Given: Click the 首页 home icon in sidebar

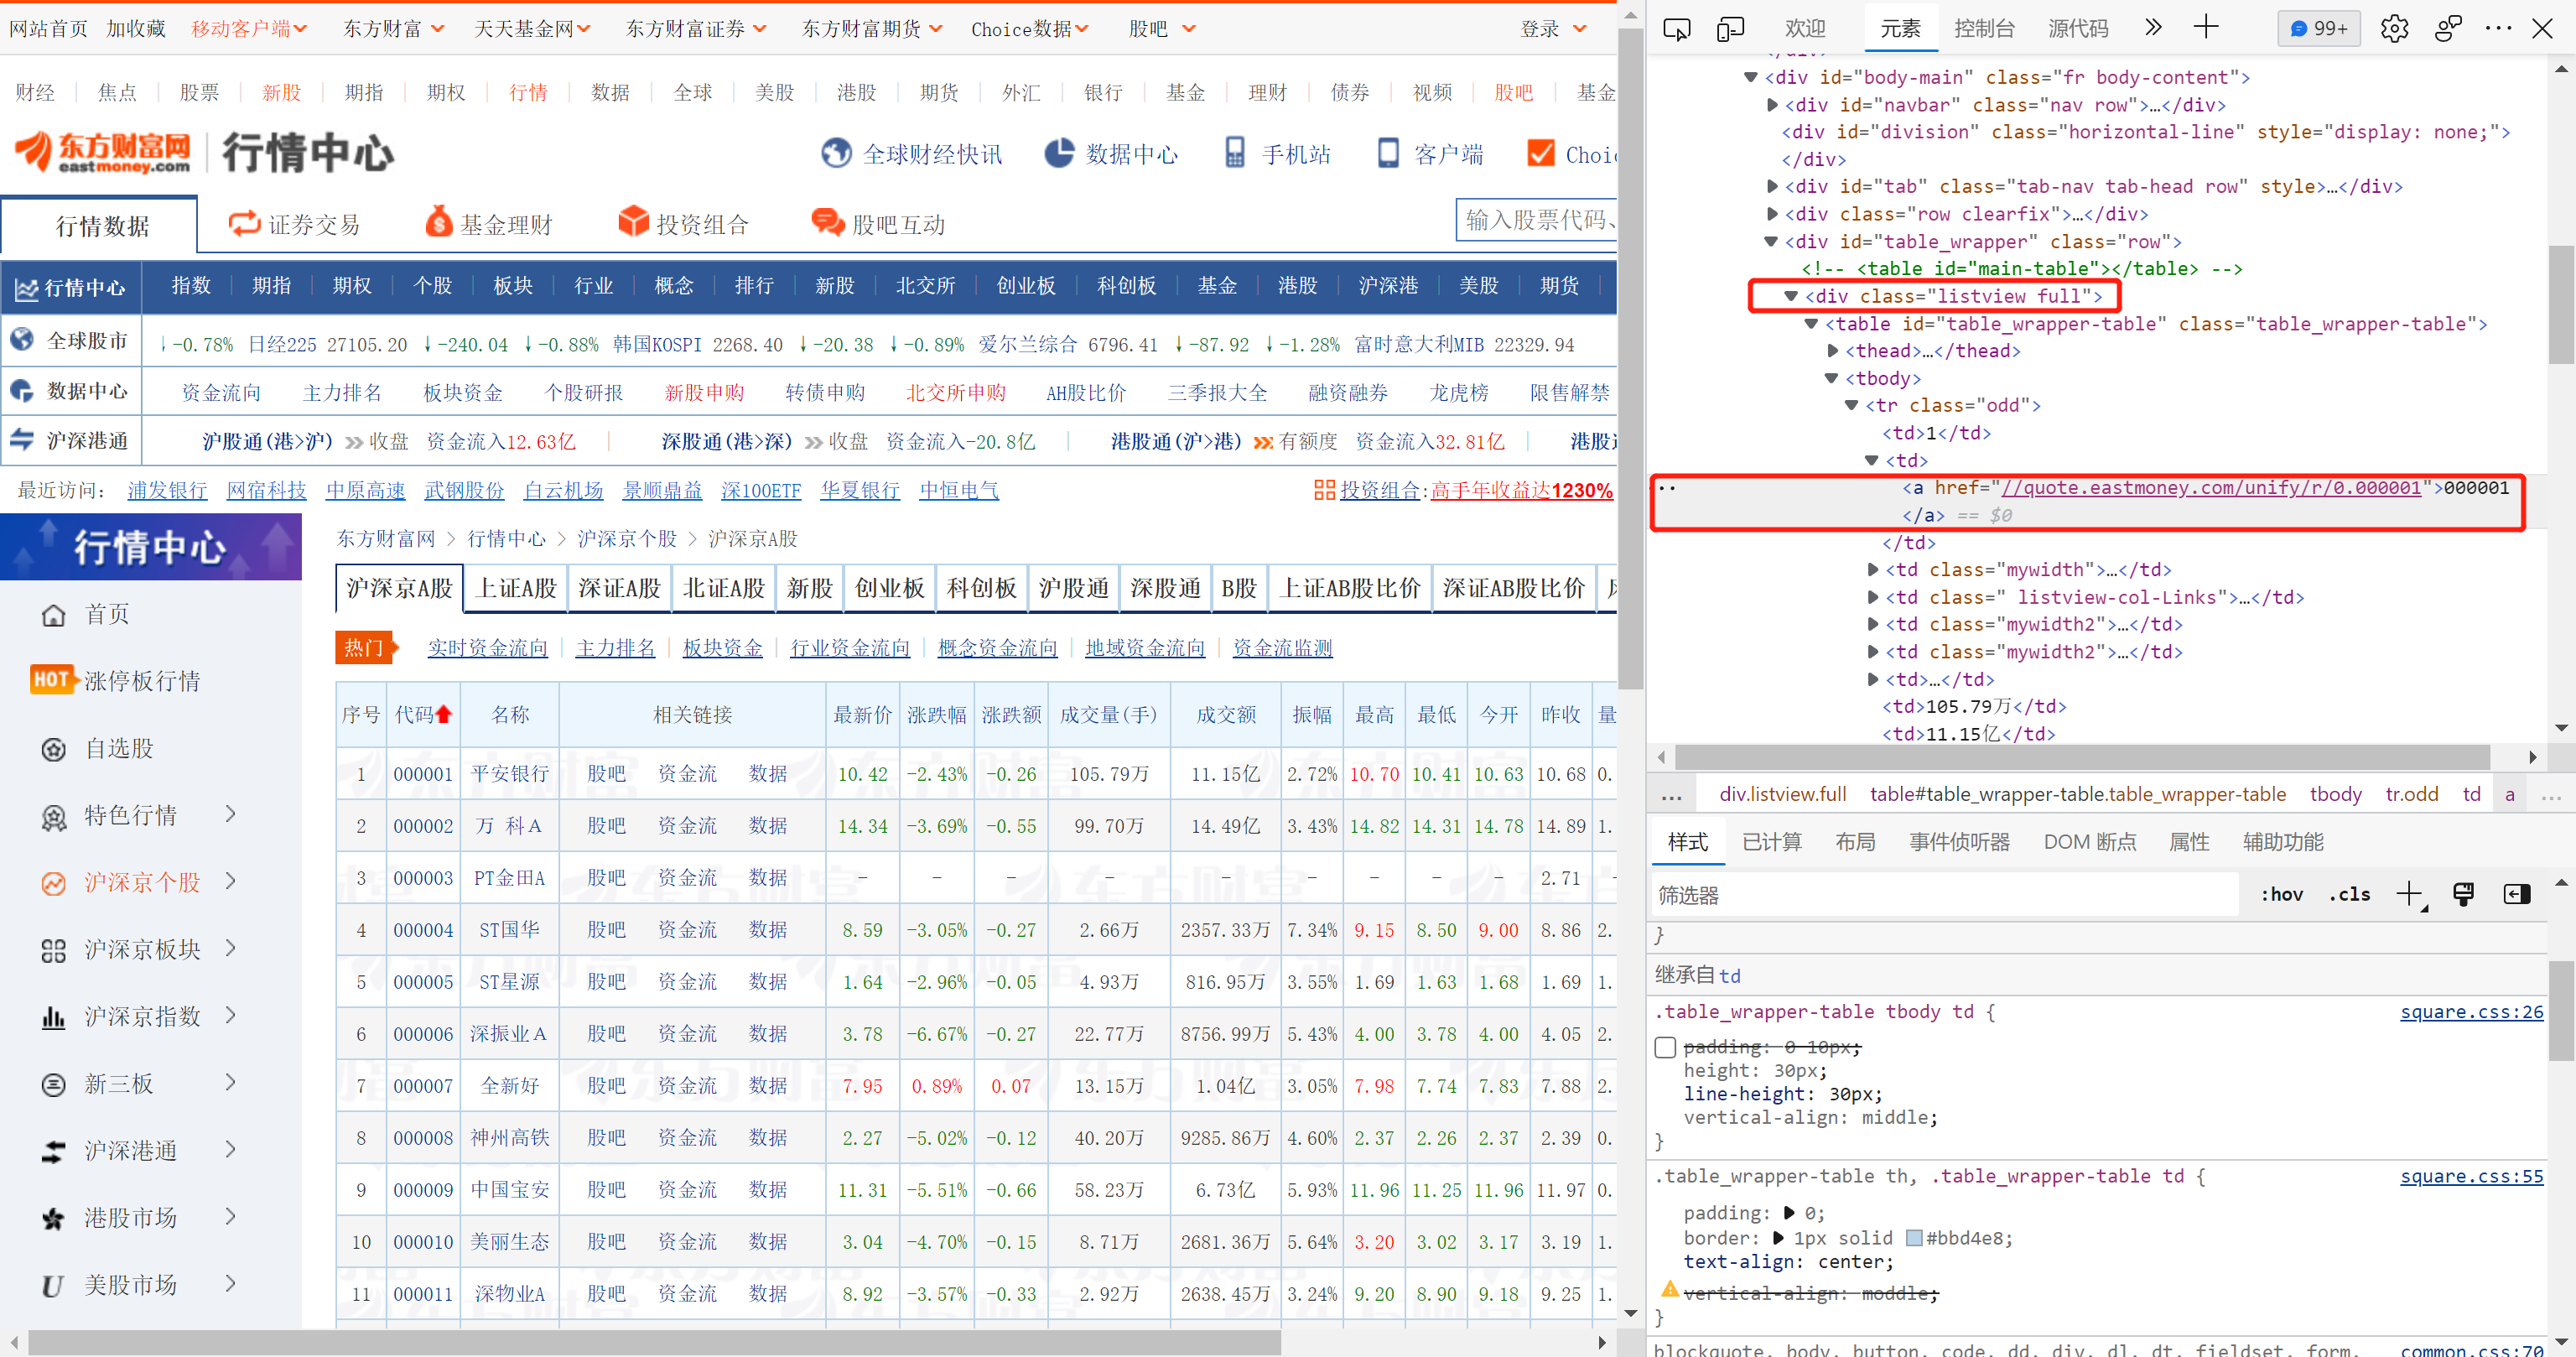Looking at the screenshot, I should point(53,615).
